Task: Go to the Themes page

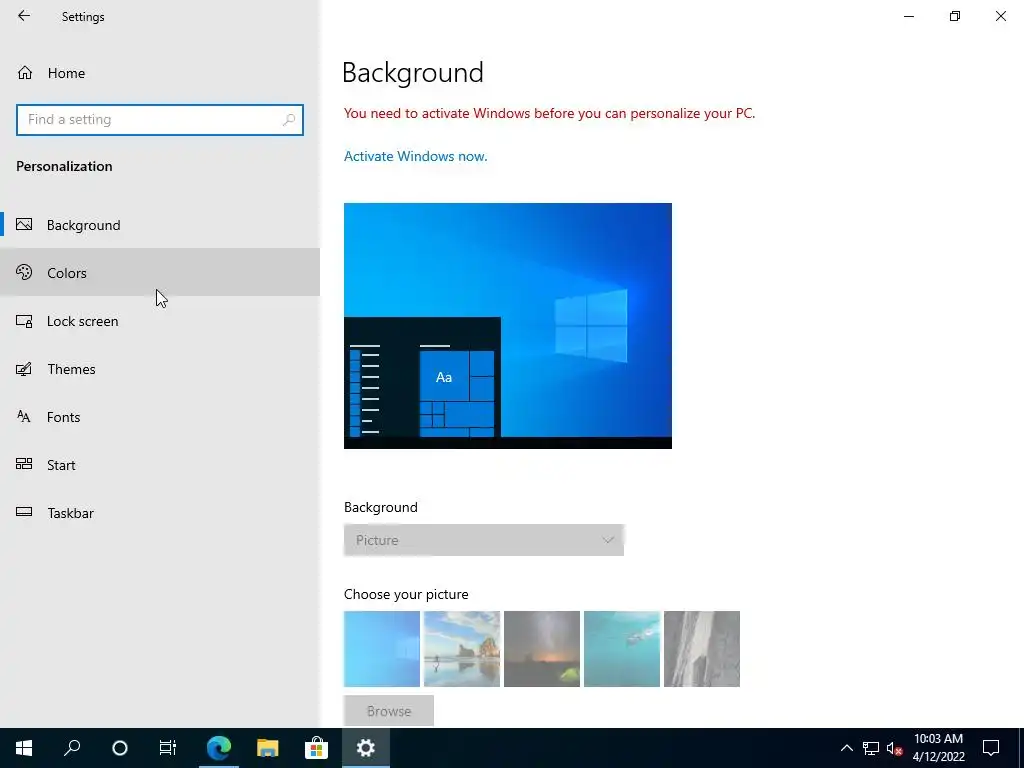Action: click(x=160, y=369)
